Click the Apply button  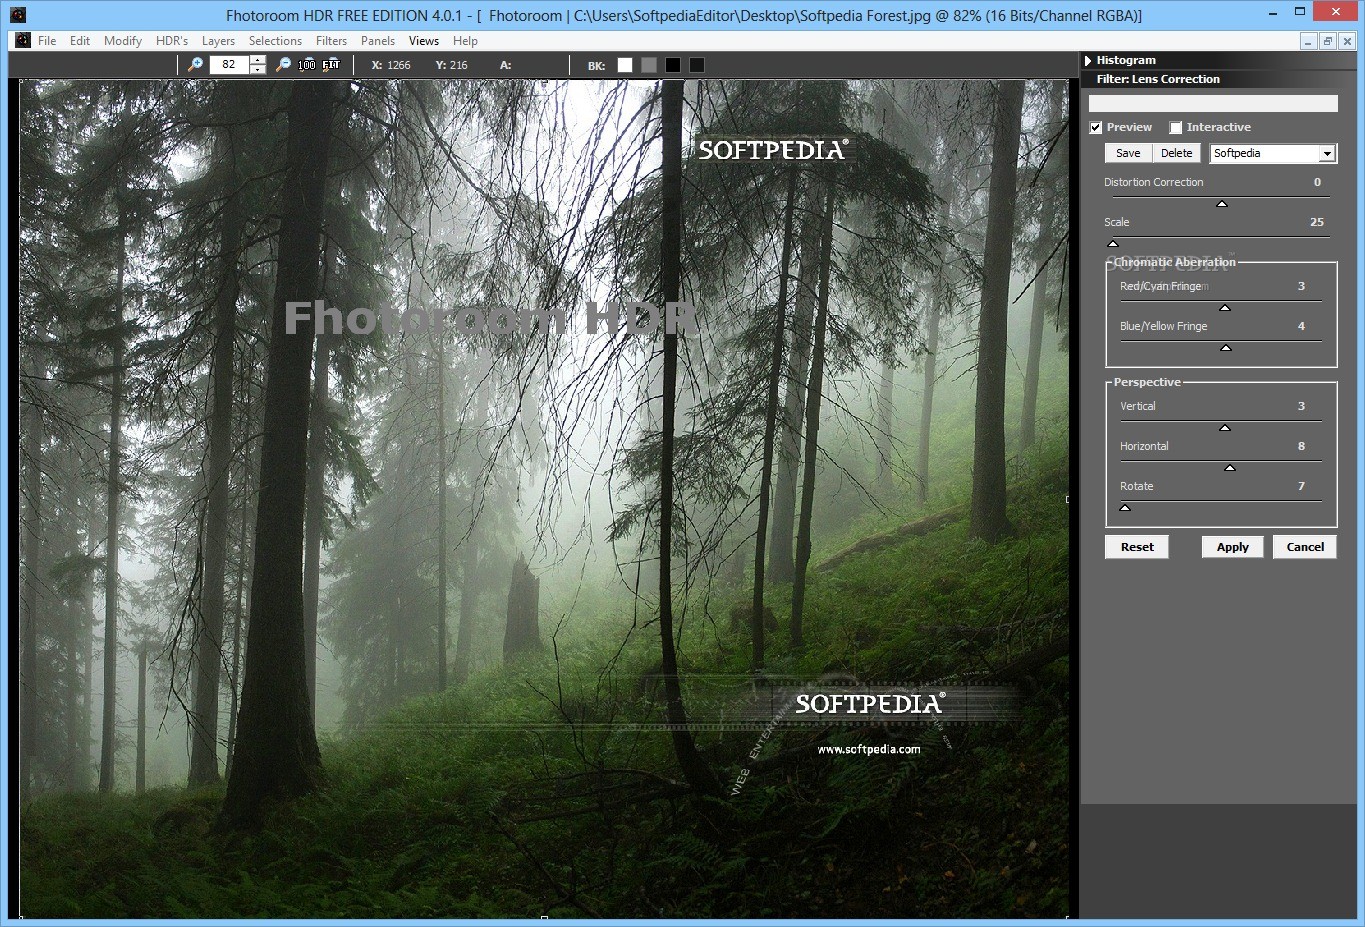[1233, 547]
